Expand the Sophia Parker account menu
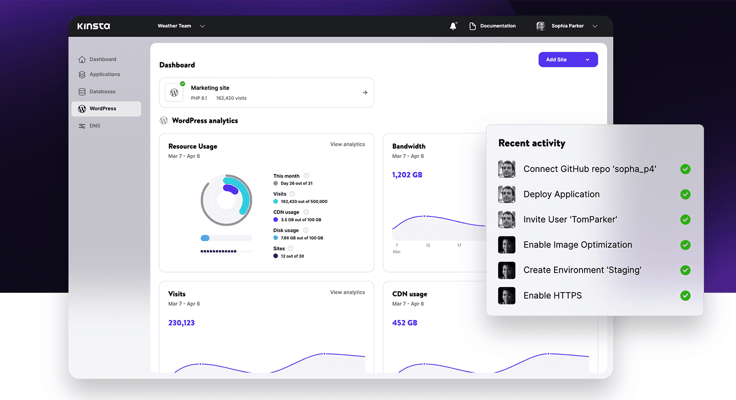This screenshot has height=400, width=736. pyautogui.click(x=595, y=26)
